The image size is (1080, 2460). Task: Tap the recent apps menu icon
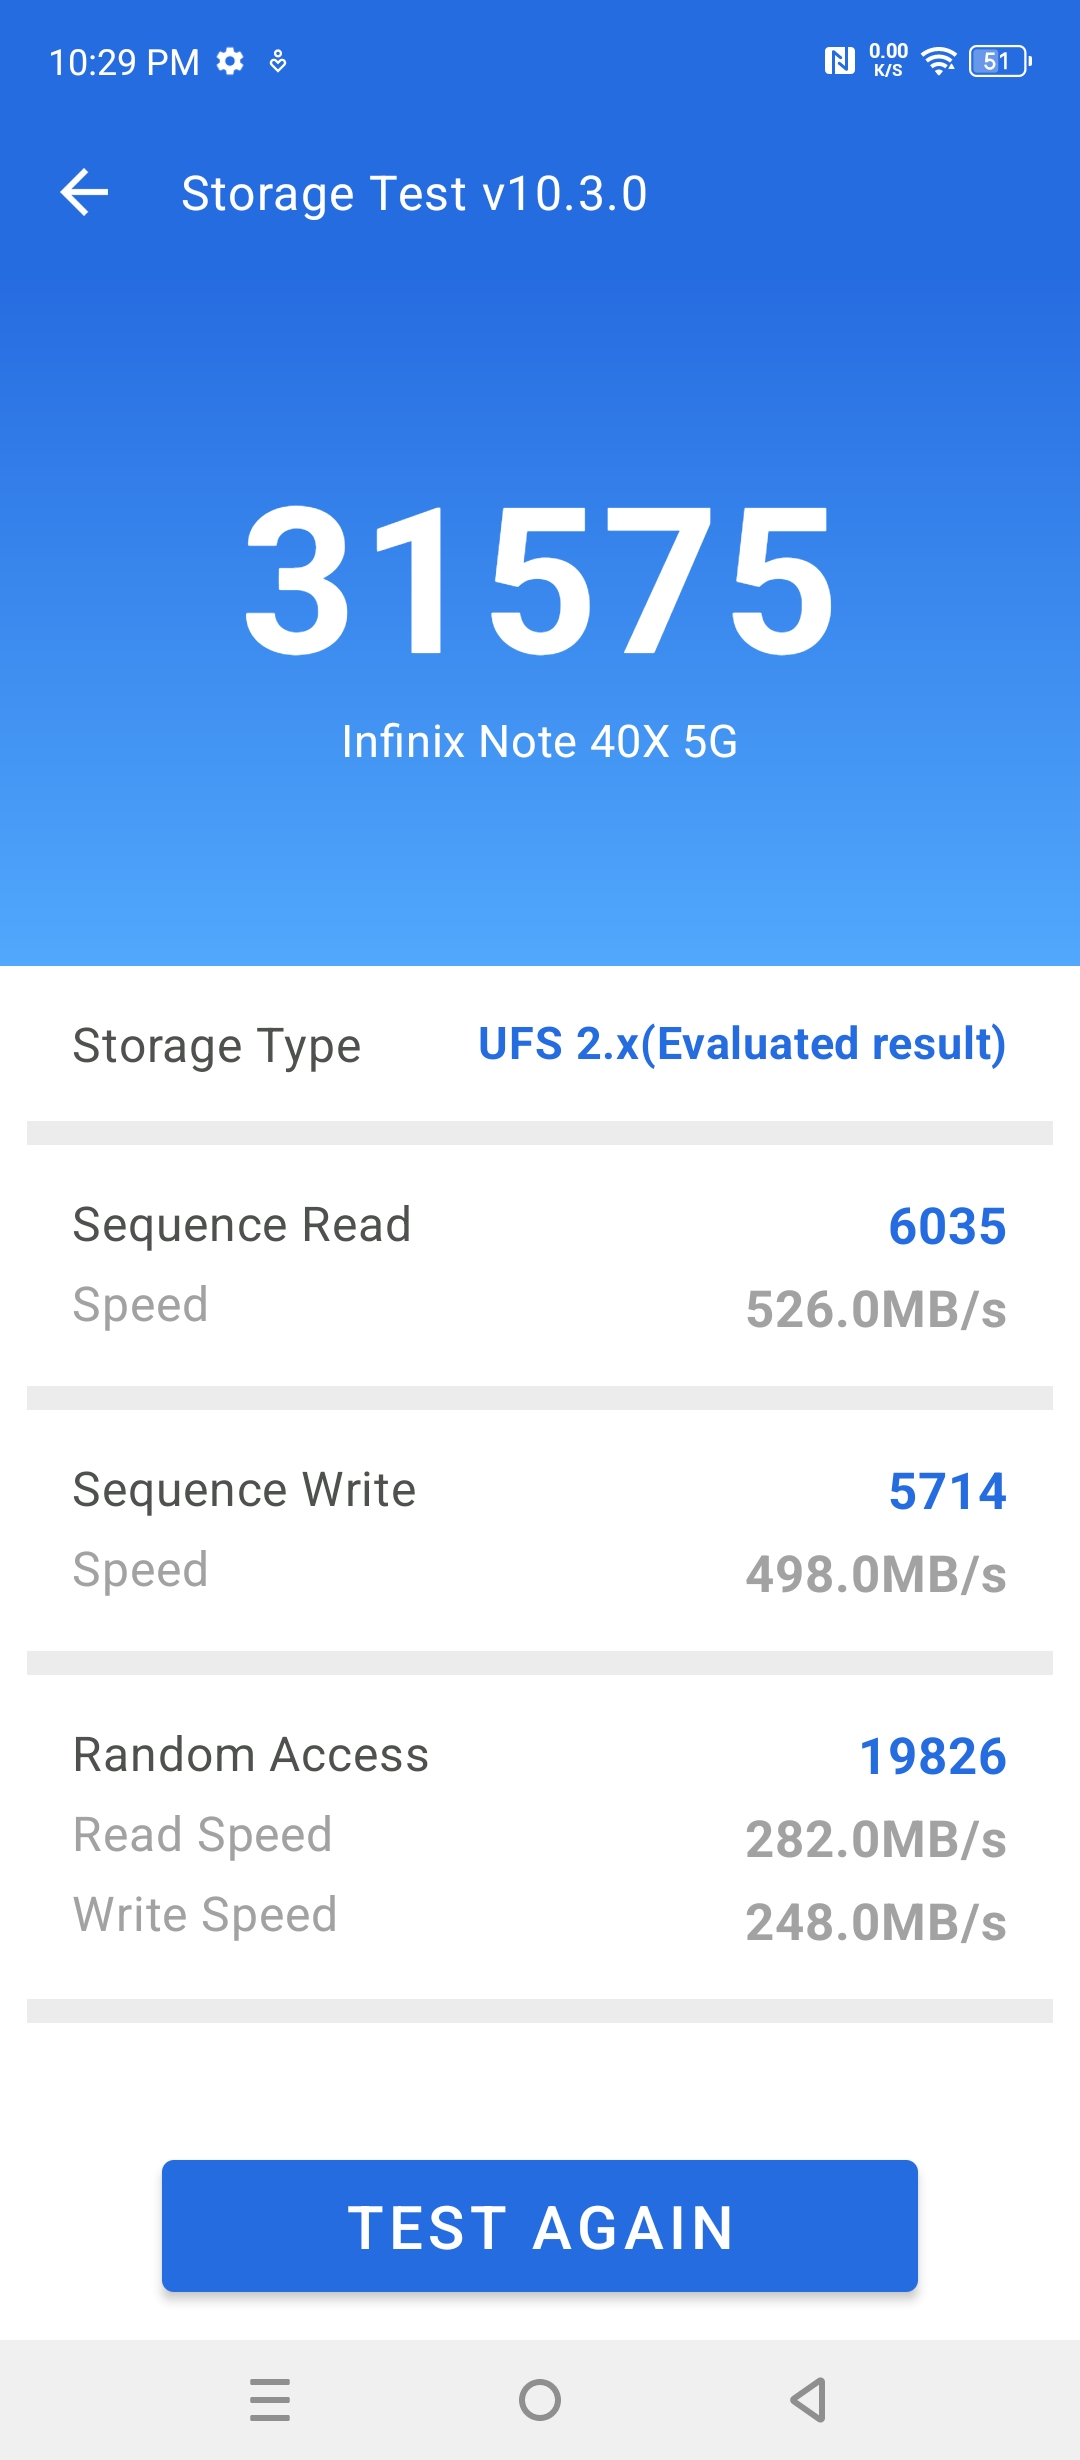[x=270, y=2399]
